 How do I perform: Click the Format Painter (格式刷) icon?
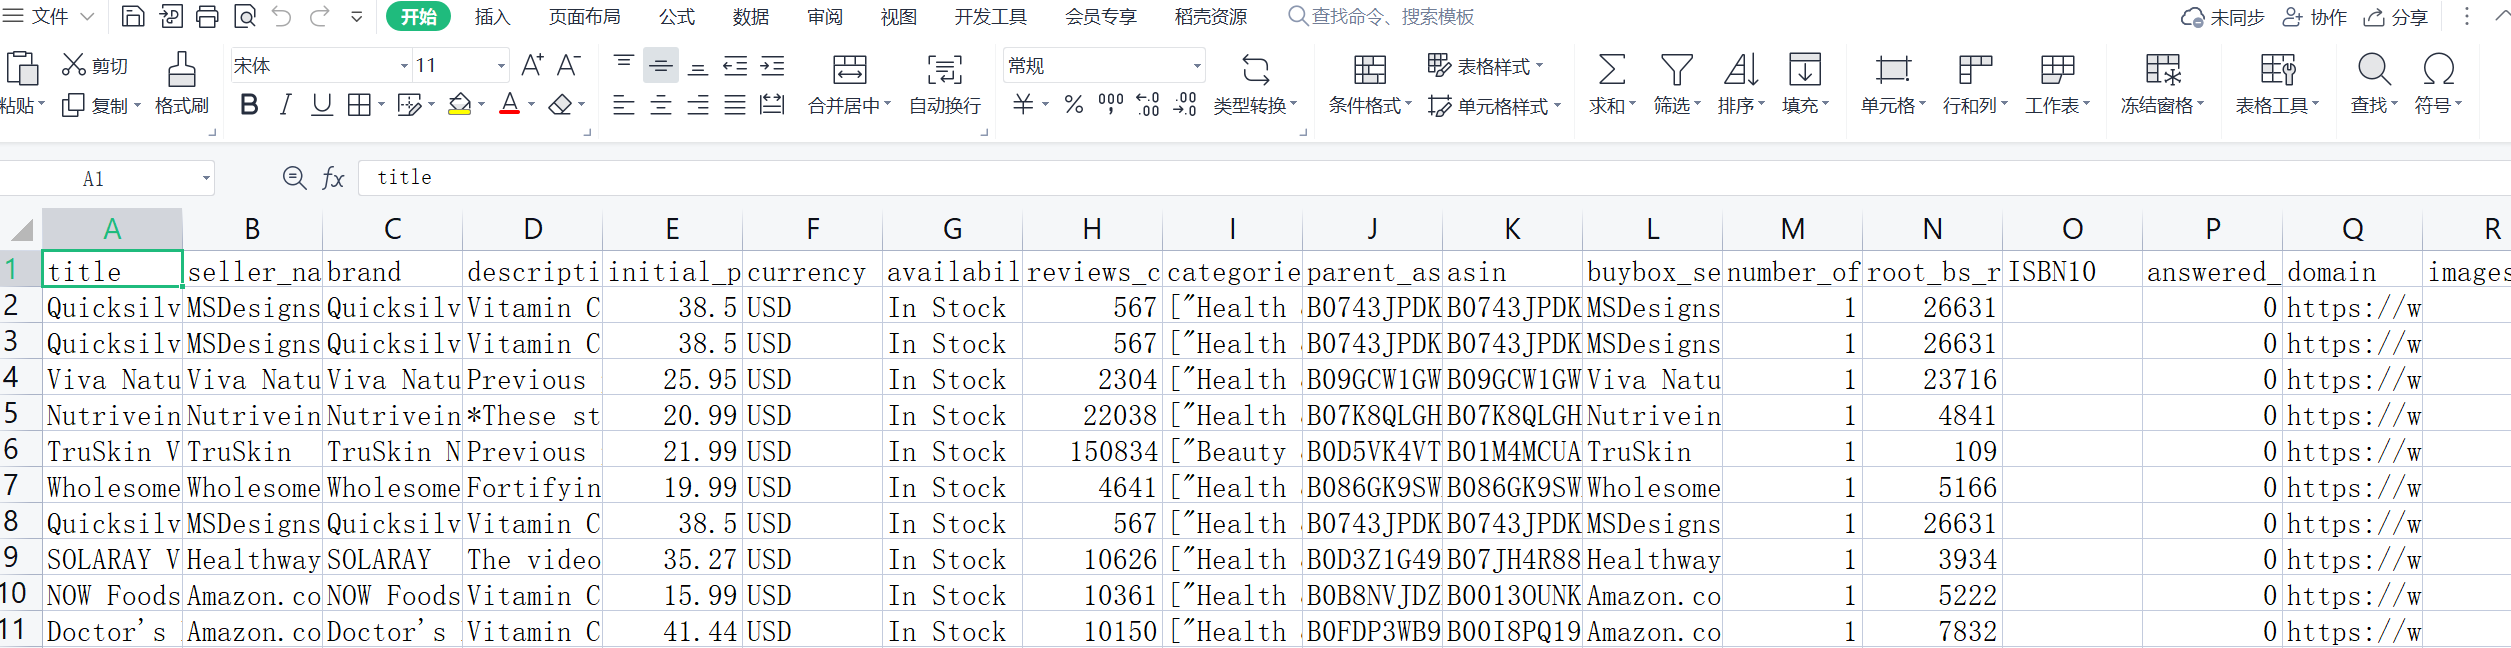click(181, 69)
